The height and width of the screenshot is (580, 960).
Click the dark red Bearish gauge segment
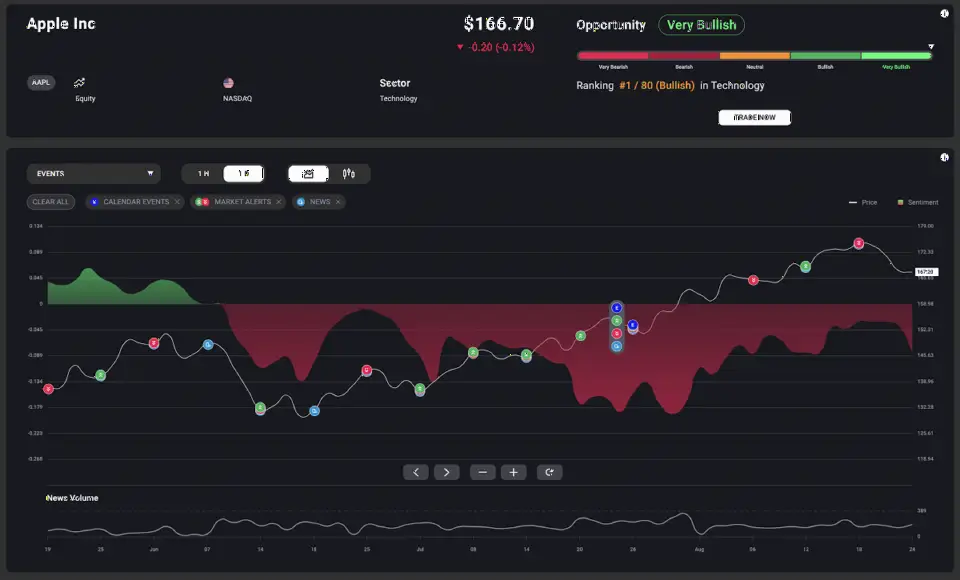[684, 56]
